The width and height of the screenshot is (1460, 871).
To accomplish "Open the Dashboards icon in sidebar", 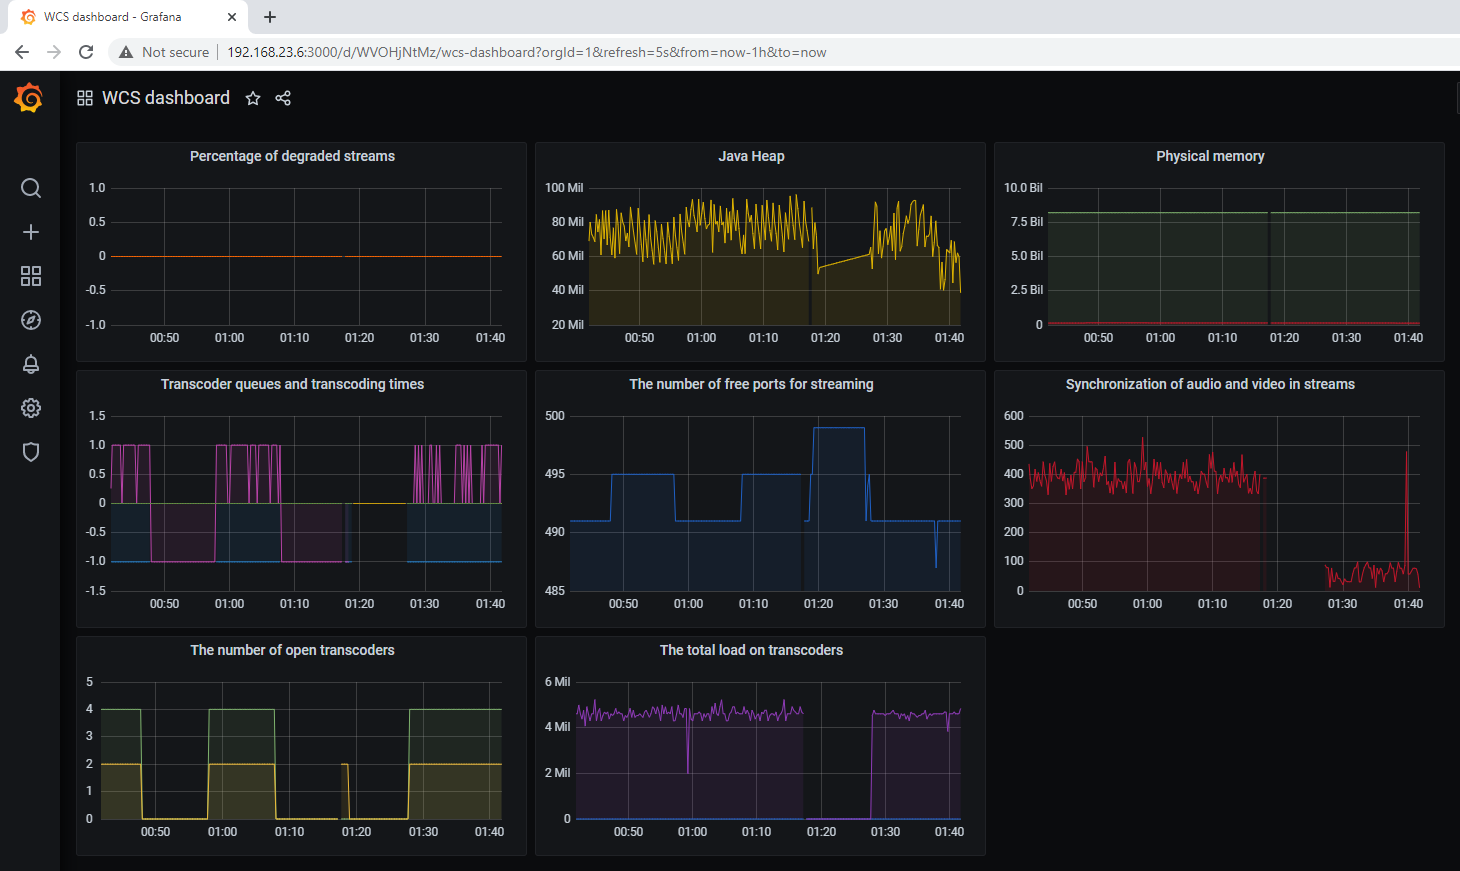I will coord(30,276).
